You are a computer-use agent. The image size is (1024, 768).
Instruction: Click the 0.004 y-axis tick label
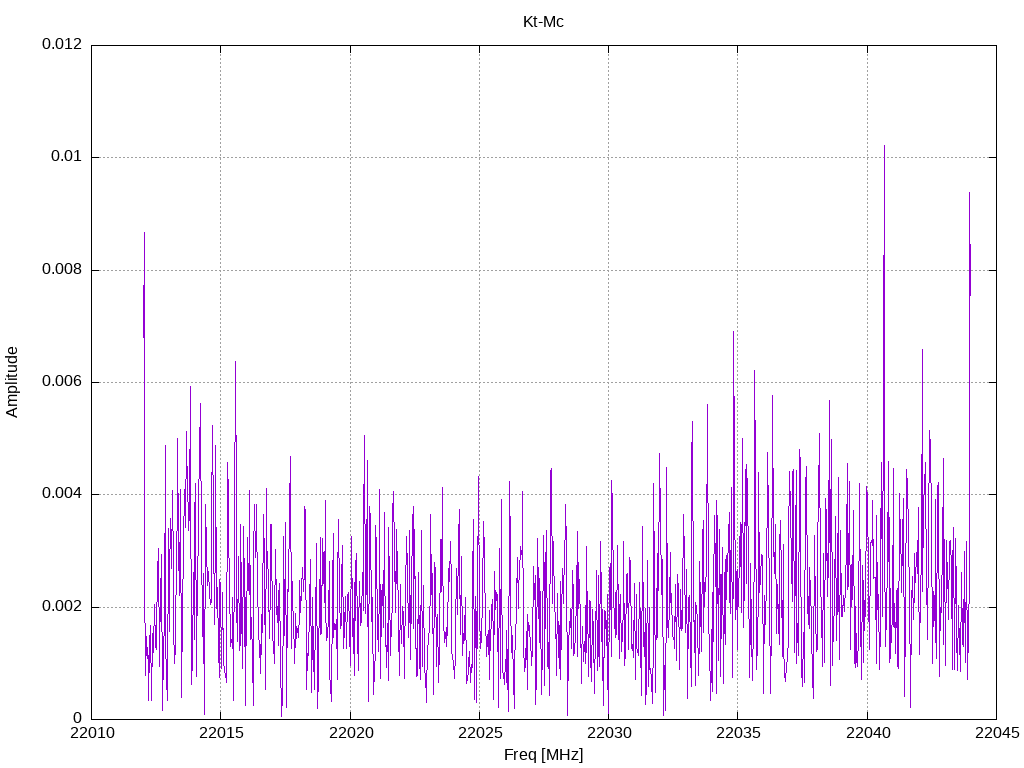point(62,494)
